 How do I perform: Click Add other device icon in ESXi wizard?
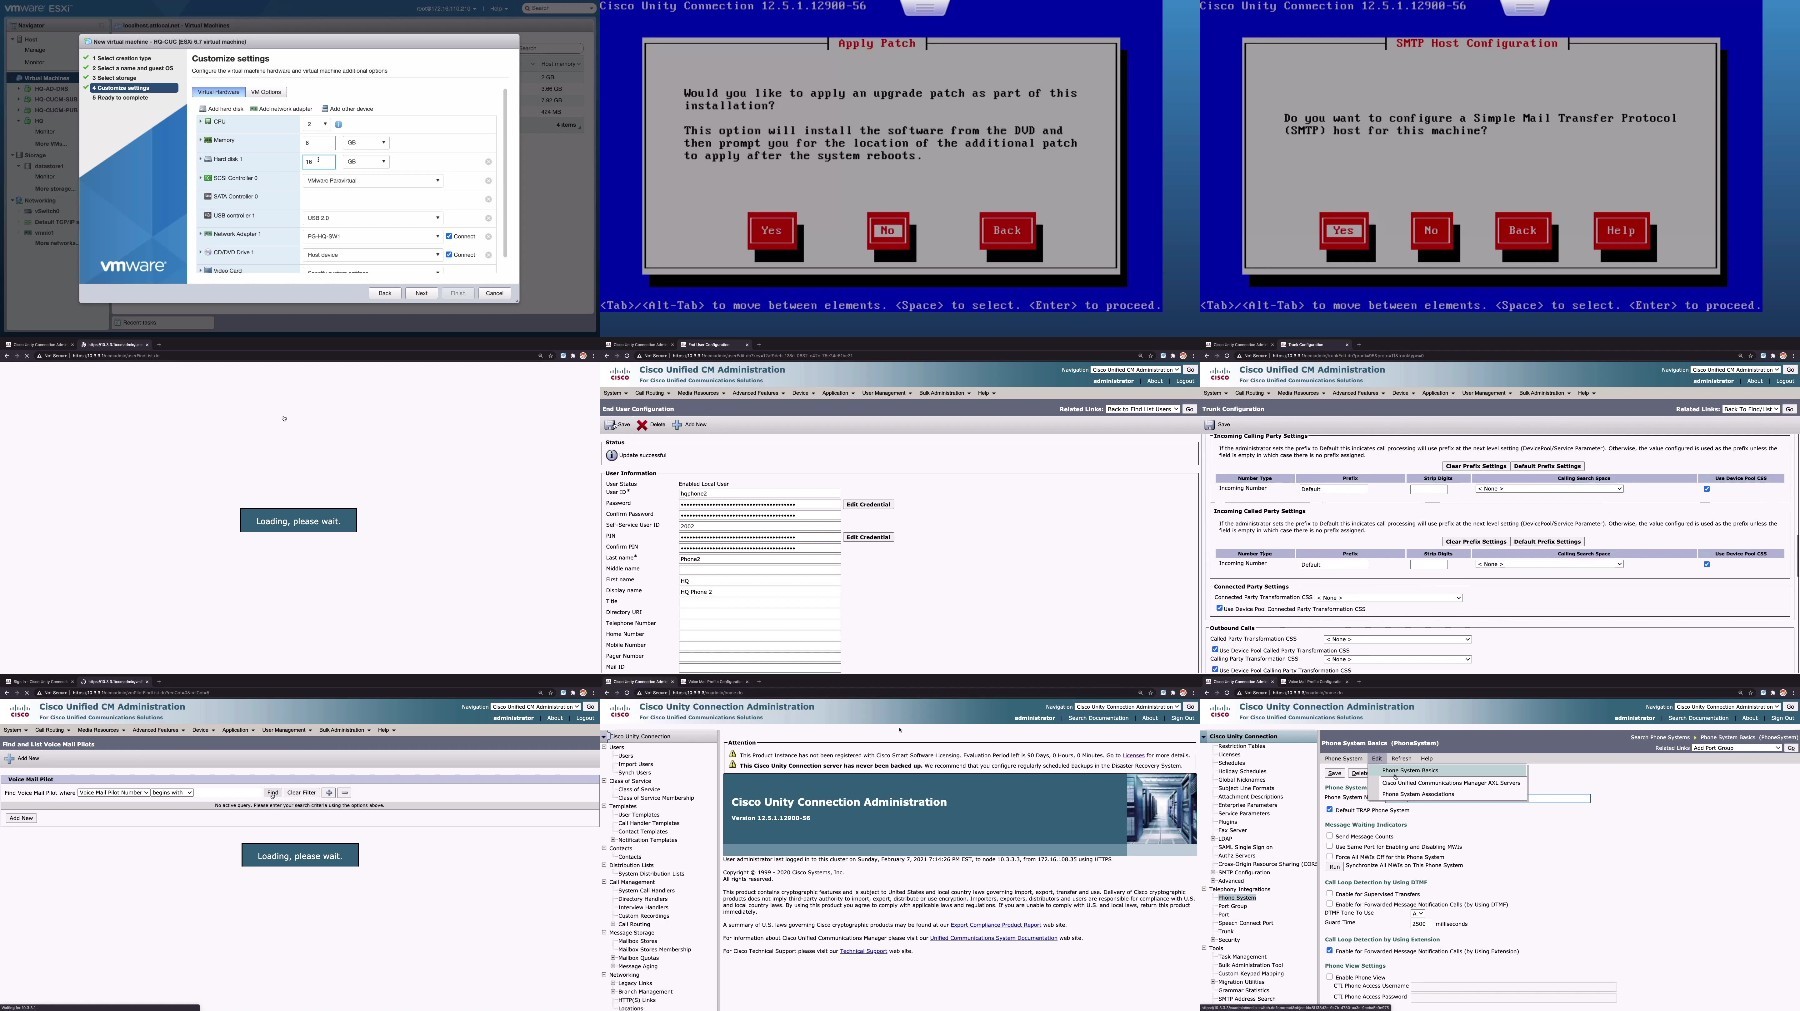pyautogui.click(x=325, y=109)
